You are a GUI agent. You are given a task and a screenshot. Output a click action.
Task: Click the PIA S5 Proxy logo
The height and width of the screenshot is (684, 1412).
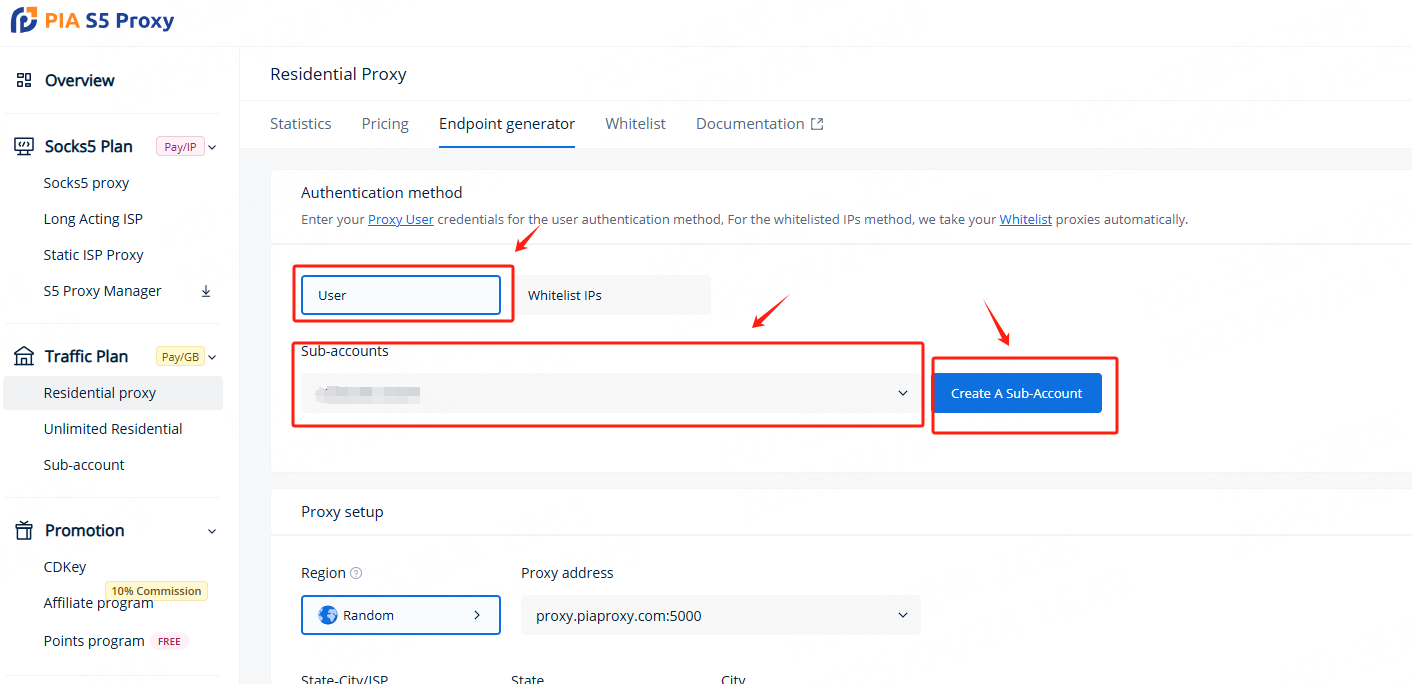[92, 20]
